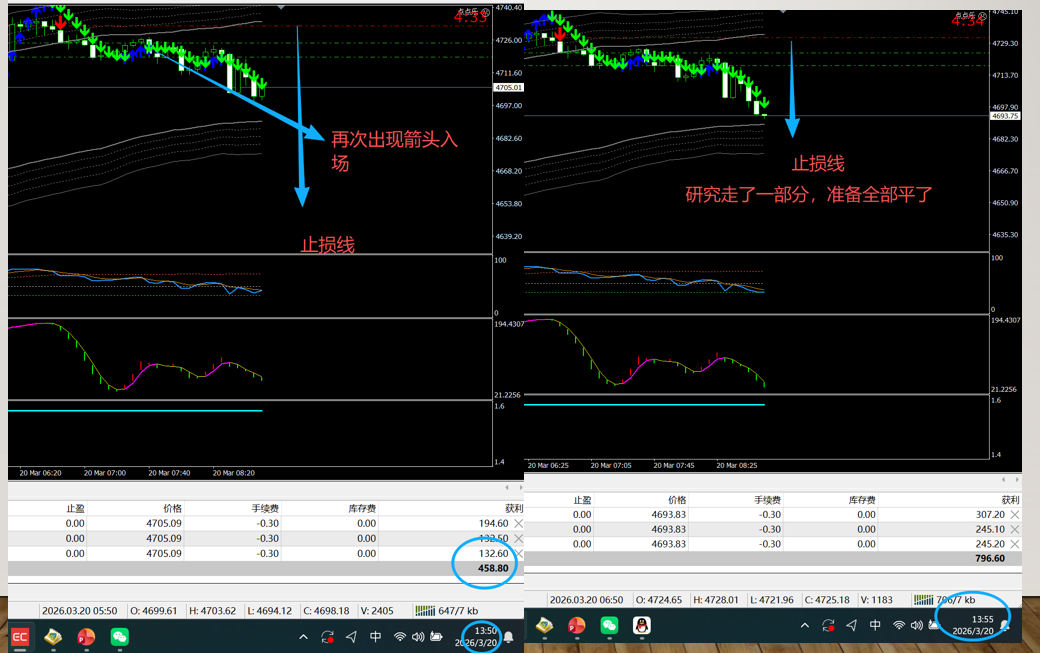Open Wi-Fi settings in the right tray
The width and height of the screenshot is (1040, 653).
click(x=899, y=625)
